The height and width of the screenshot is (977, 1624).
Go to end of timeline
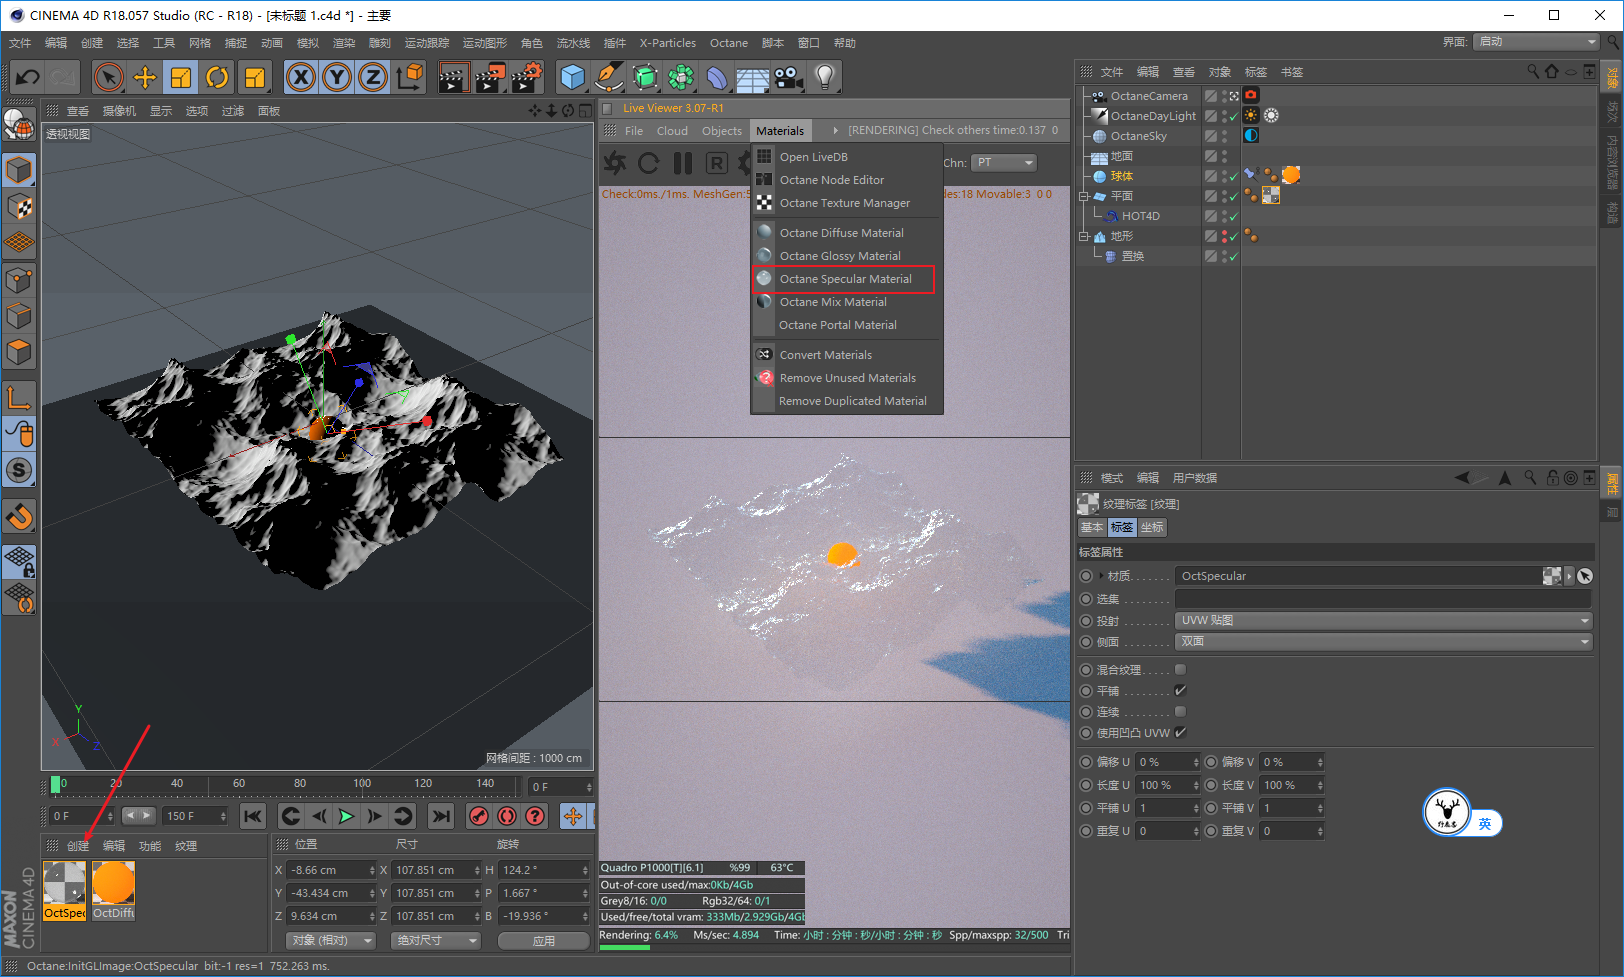point(440,816)
